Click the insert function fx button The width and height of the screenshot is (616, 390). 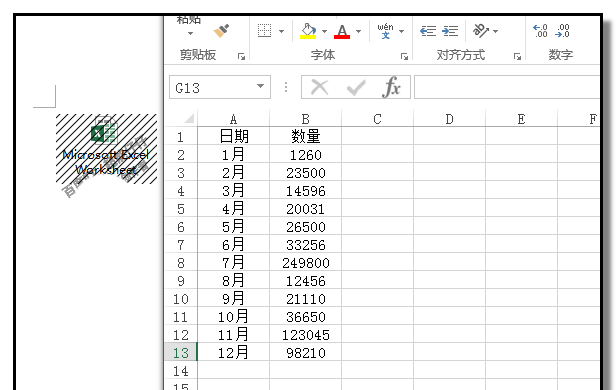pos(391,87)
